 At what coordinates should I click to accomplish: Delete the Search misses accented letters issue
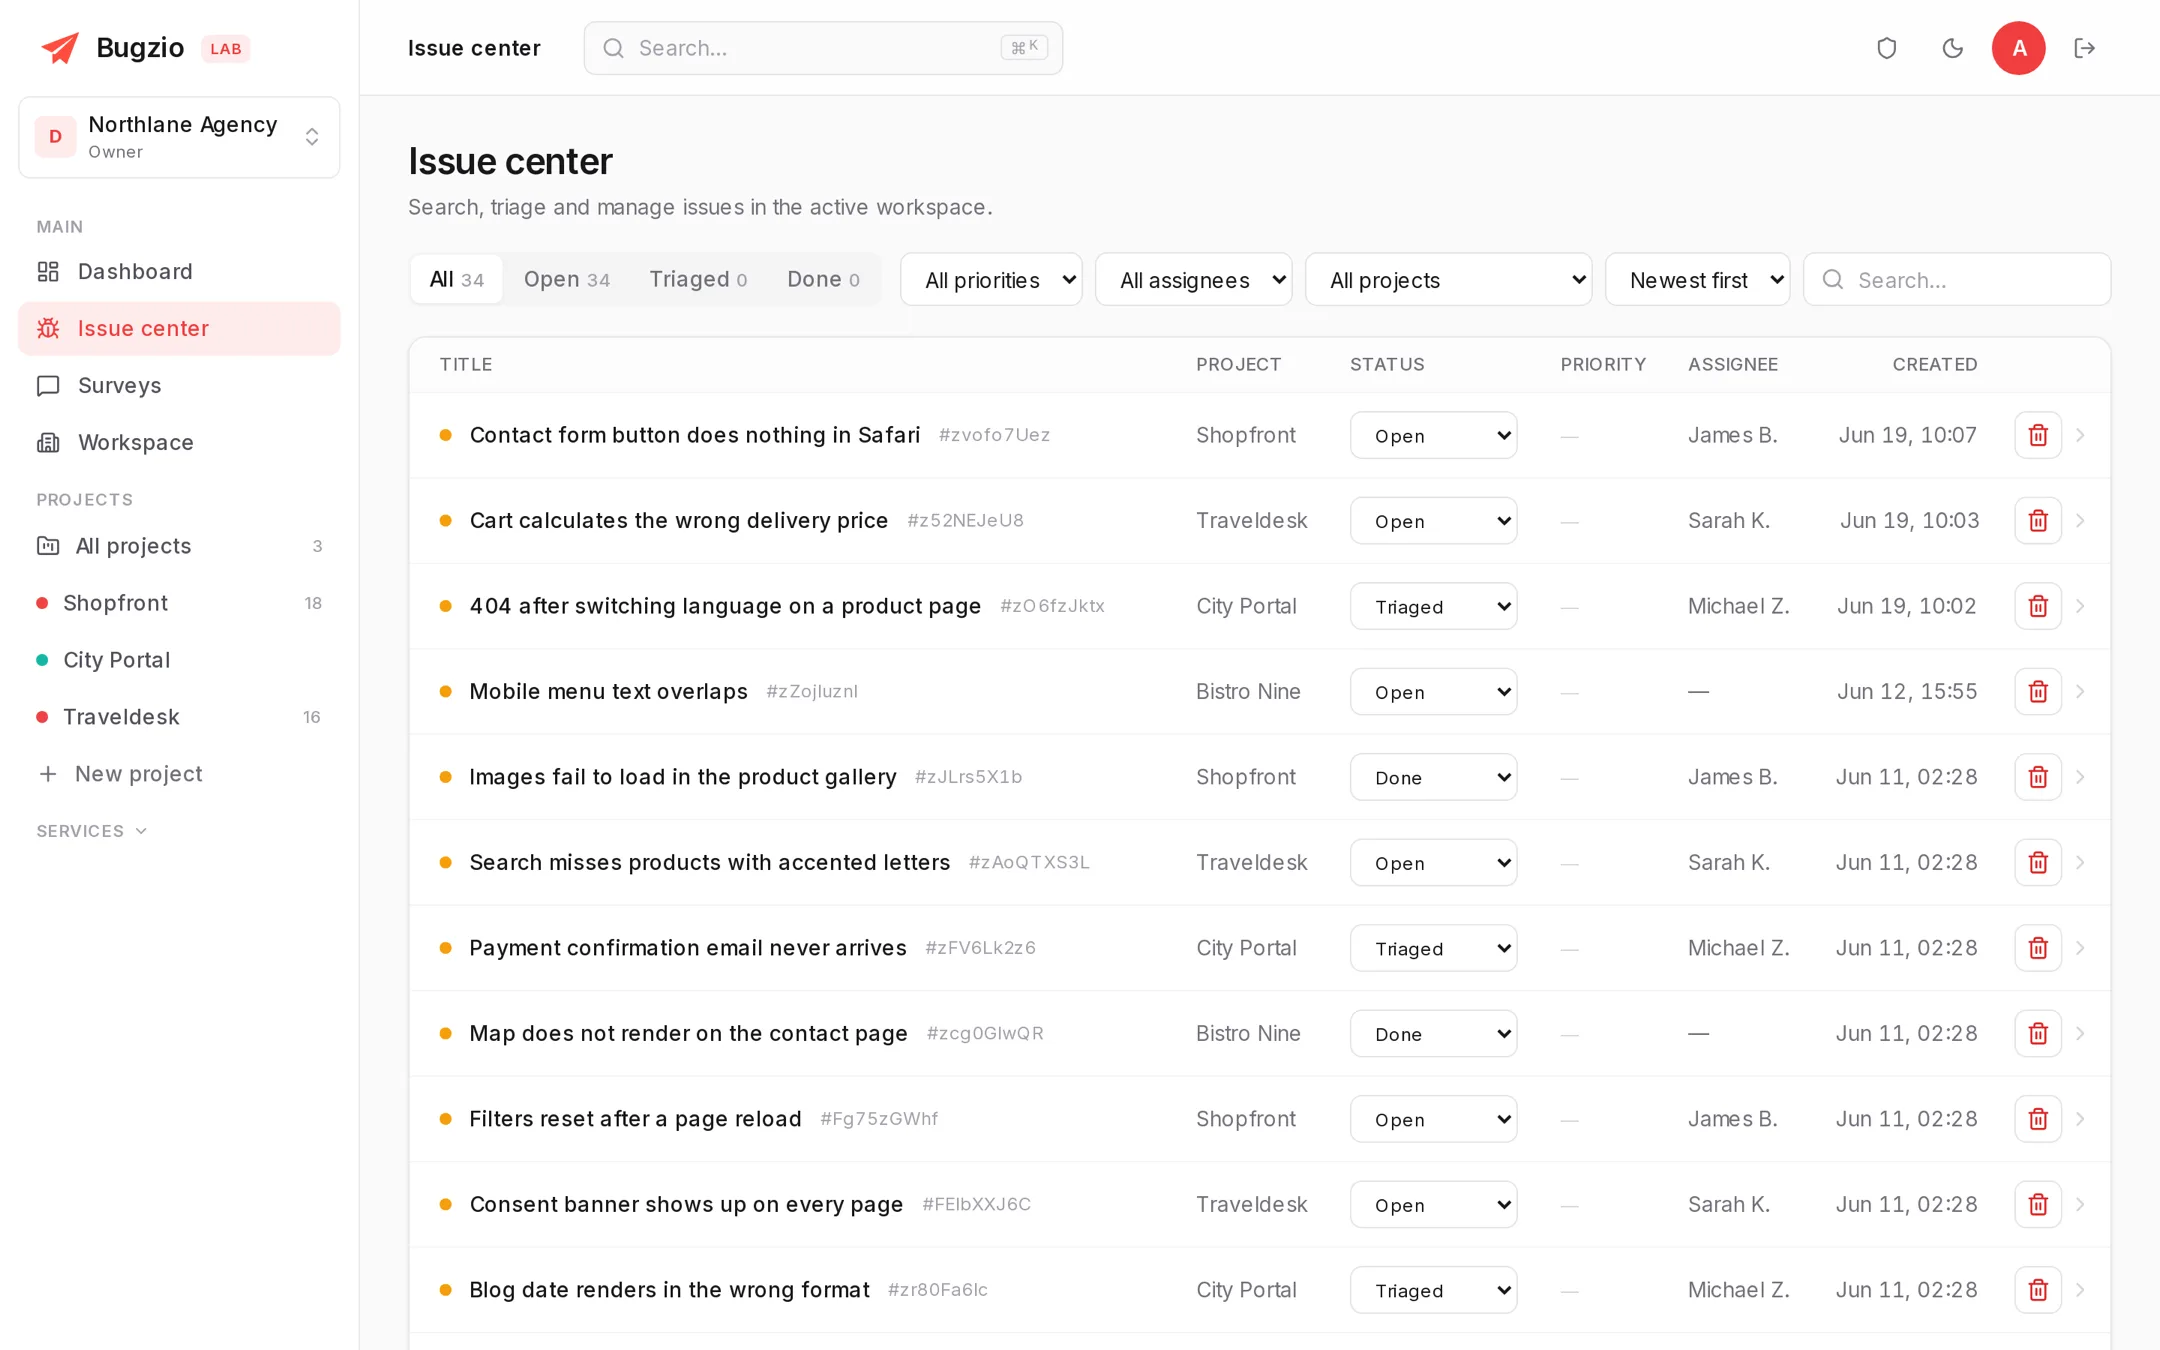click(x=2038, y=863)
